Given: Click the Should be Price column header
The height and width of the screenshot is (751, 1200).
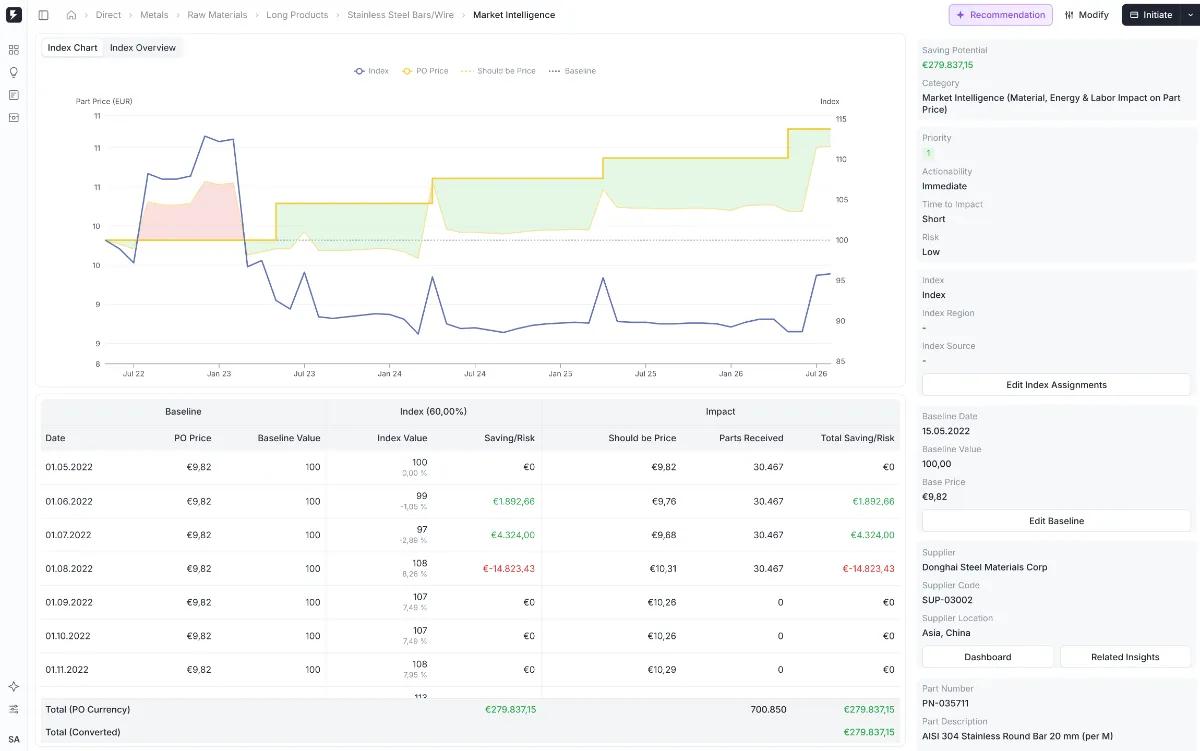Looking at the screenshot, I should click(x=642, y=438).
